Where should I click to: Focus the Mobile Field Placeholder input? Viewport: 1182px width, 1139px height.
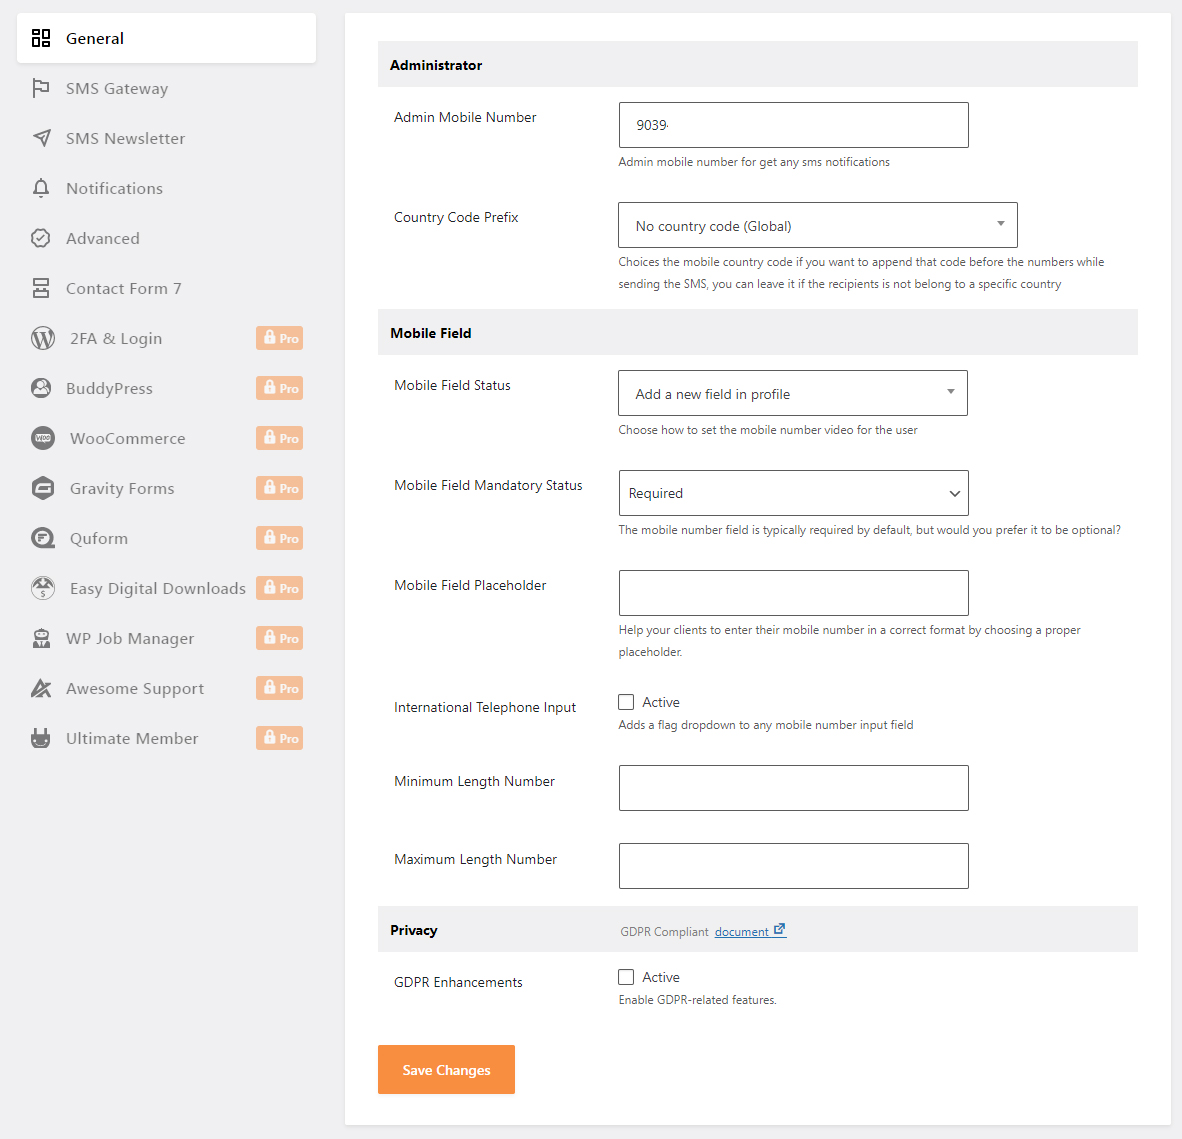point(793,593)
